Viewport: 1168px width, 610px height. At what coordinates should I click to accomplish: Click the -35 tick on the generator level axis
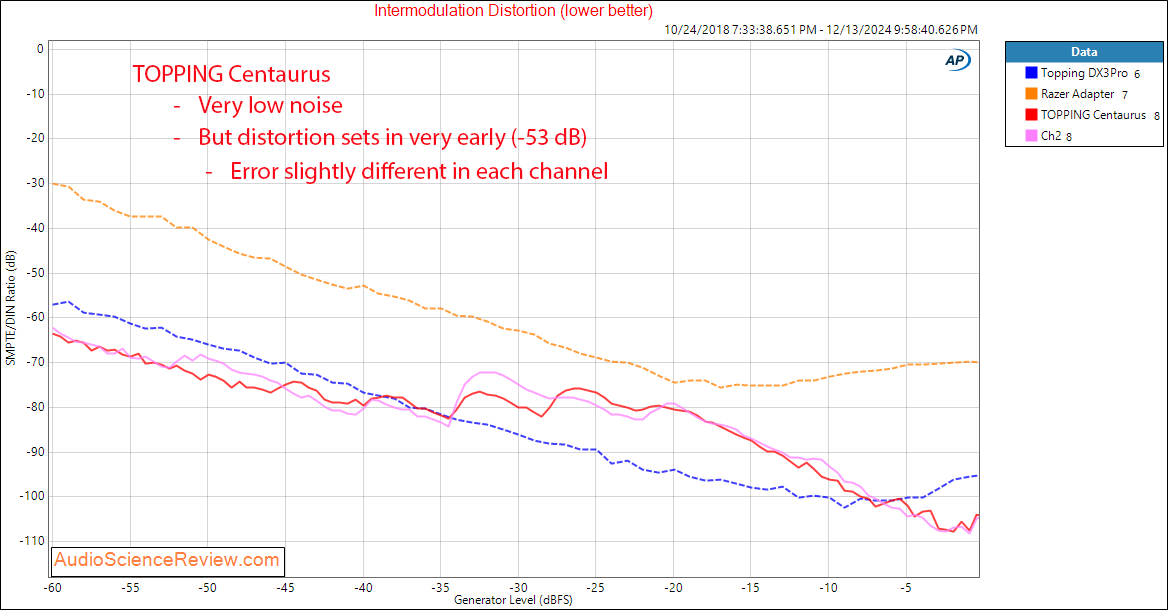[440, 588]
